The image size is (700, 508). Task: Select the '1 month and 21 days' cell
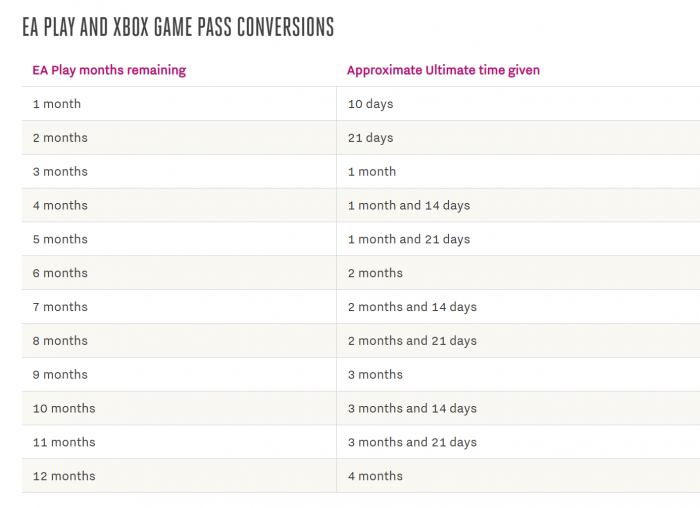pos(409,240)
